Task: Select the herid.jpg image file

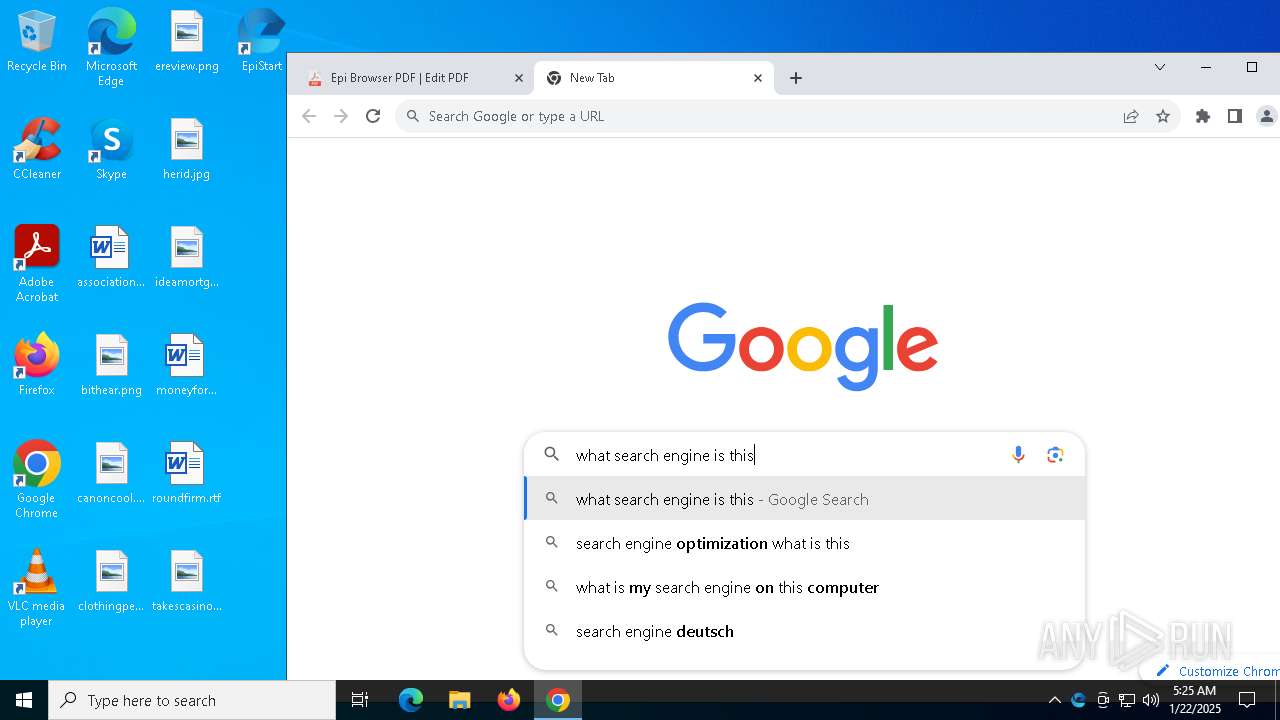Action: point(187,149)
